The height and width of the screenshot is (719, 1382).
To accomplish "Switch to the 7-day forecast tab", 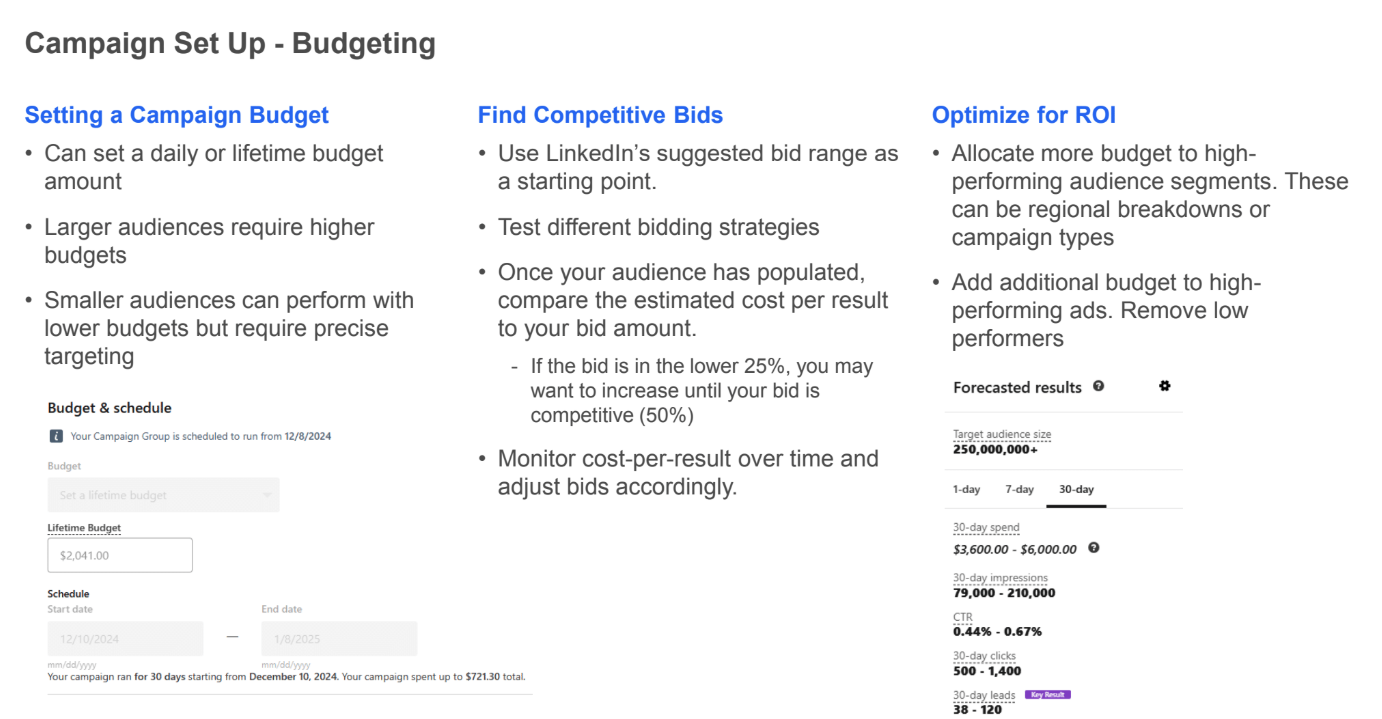I will (1019, 489).
